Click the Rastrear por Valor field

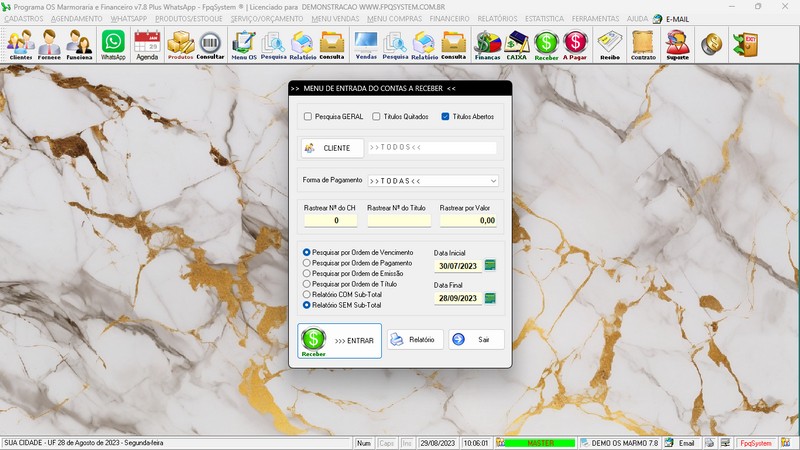[x=468, y=220]
